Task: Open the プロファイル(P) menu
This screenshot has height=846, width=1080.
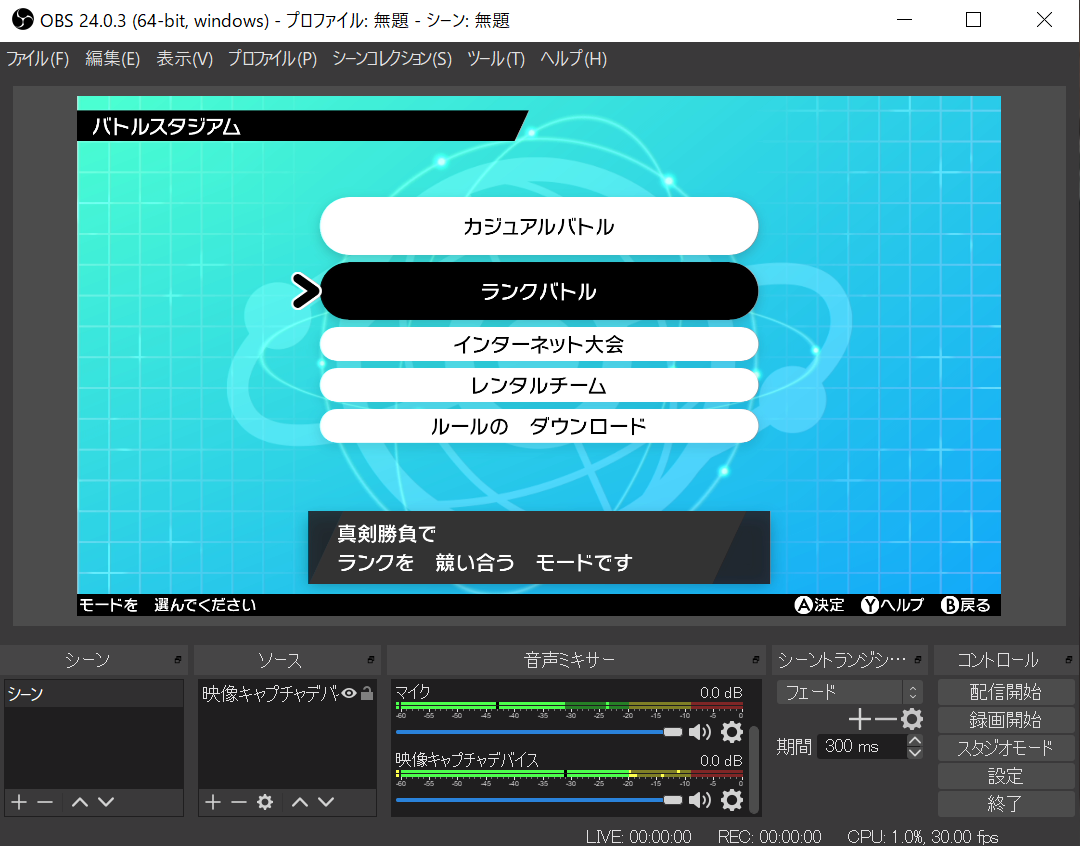Action: click(273, 59)
